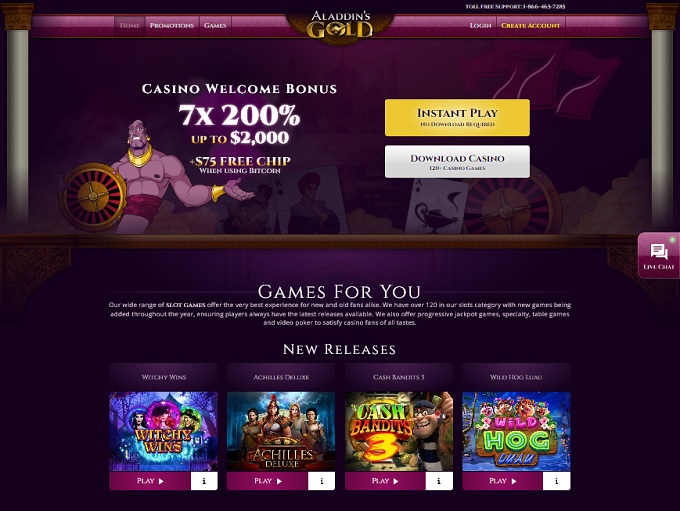Open info for Cash Bandits 3 game
Screen dimensions: 680x511
pyautogui.click(x=439, y=481)
